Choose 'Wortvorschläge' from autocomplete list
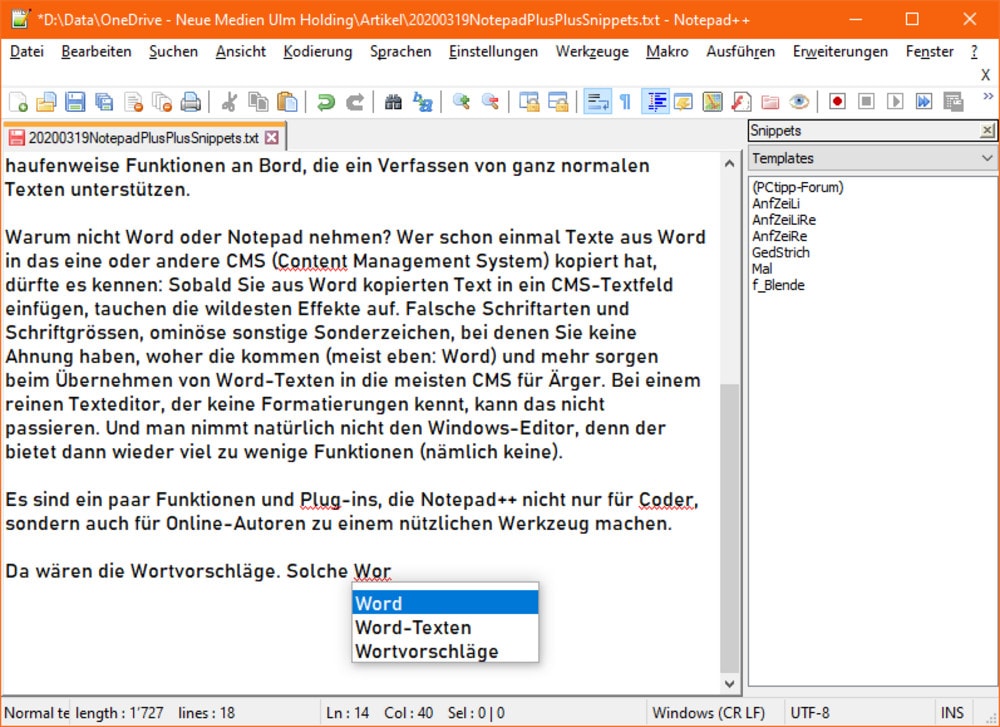 [x=426, y=651]
